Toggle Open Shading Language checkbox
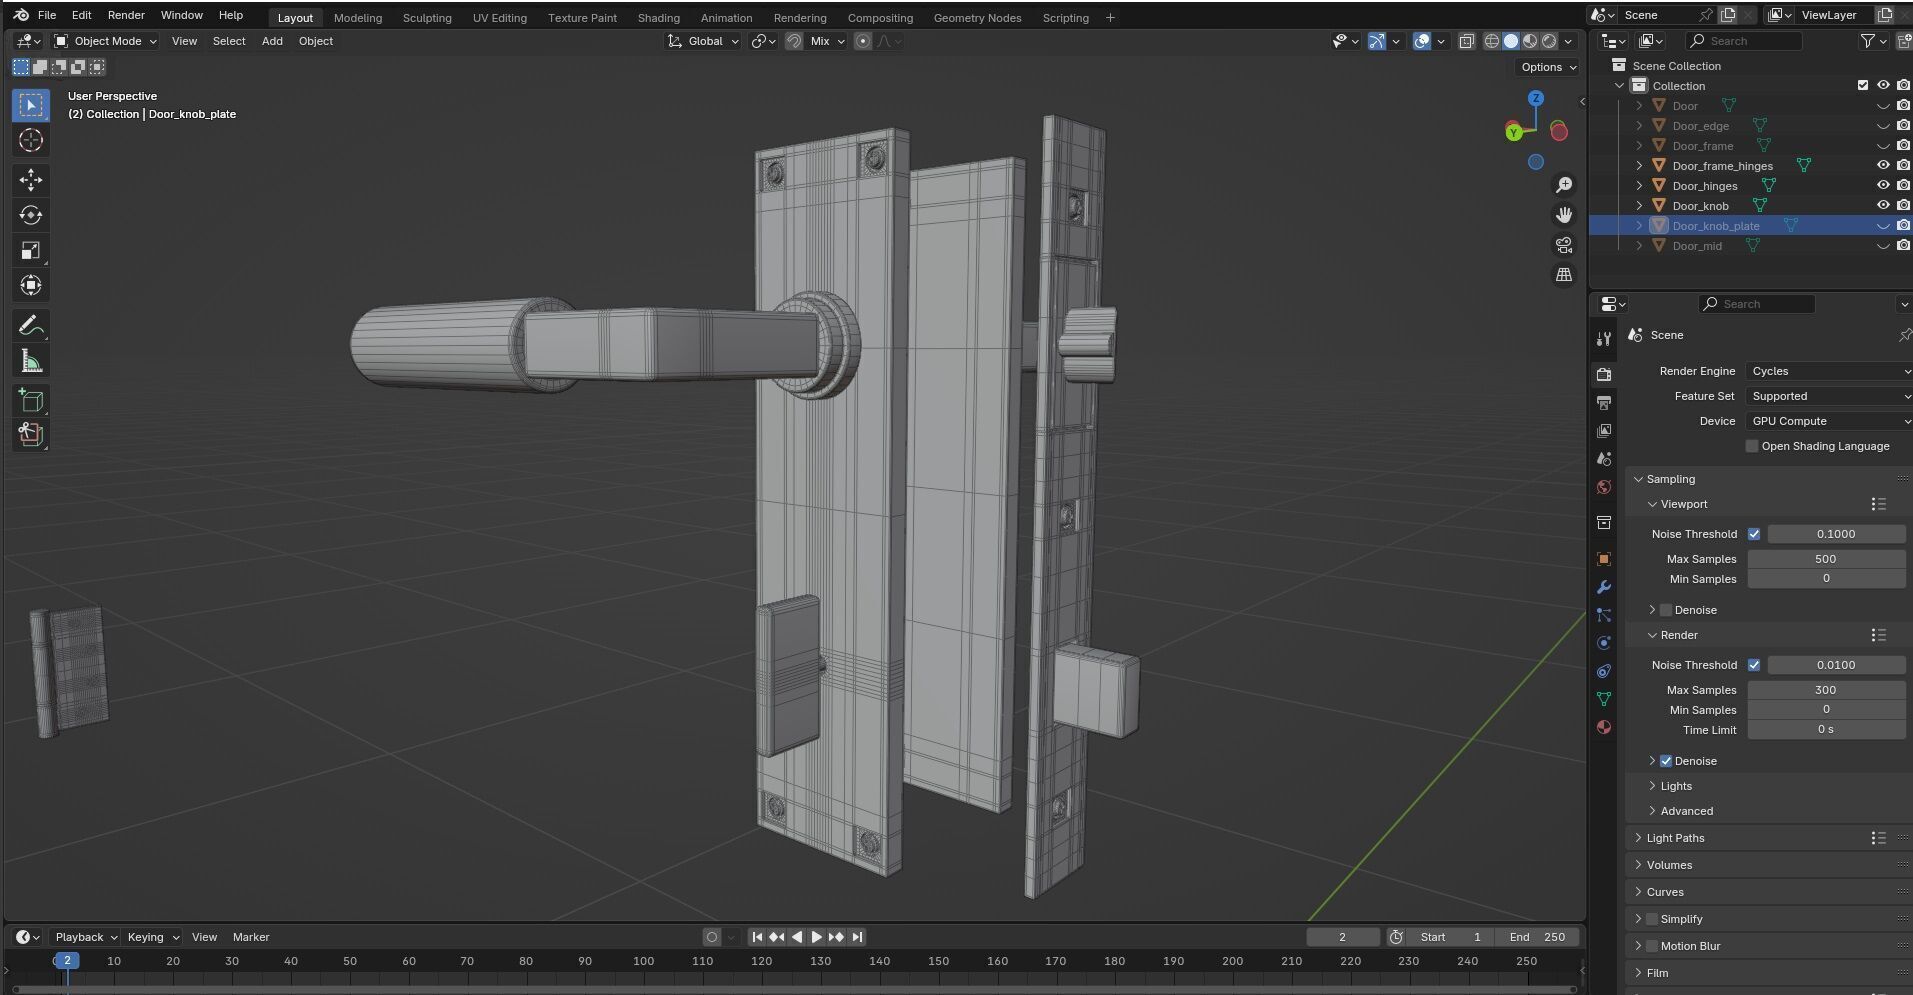Screen dimensions: 1913x995 point(1751,446)
